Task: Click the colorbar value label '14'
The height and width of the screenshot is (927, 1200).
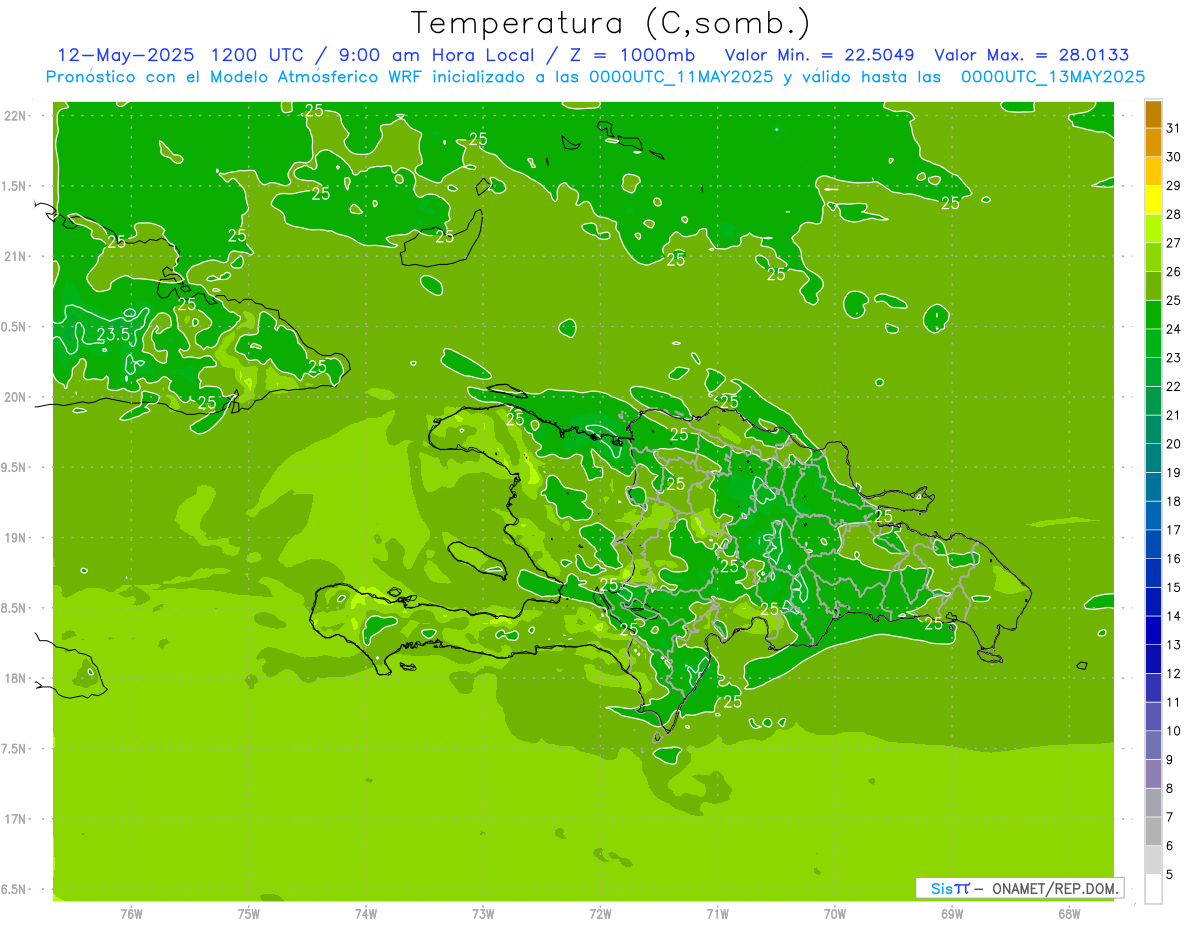Action: (1173, 616)
